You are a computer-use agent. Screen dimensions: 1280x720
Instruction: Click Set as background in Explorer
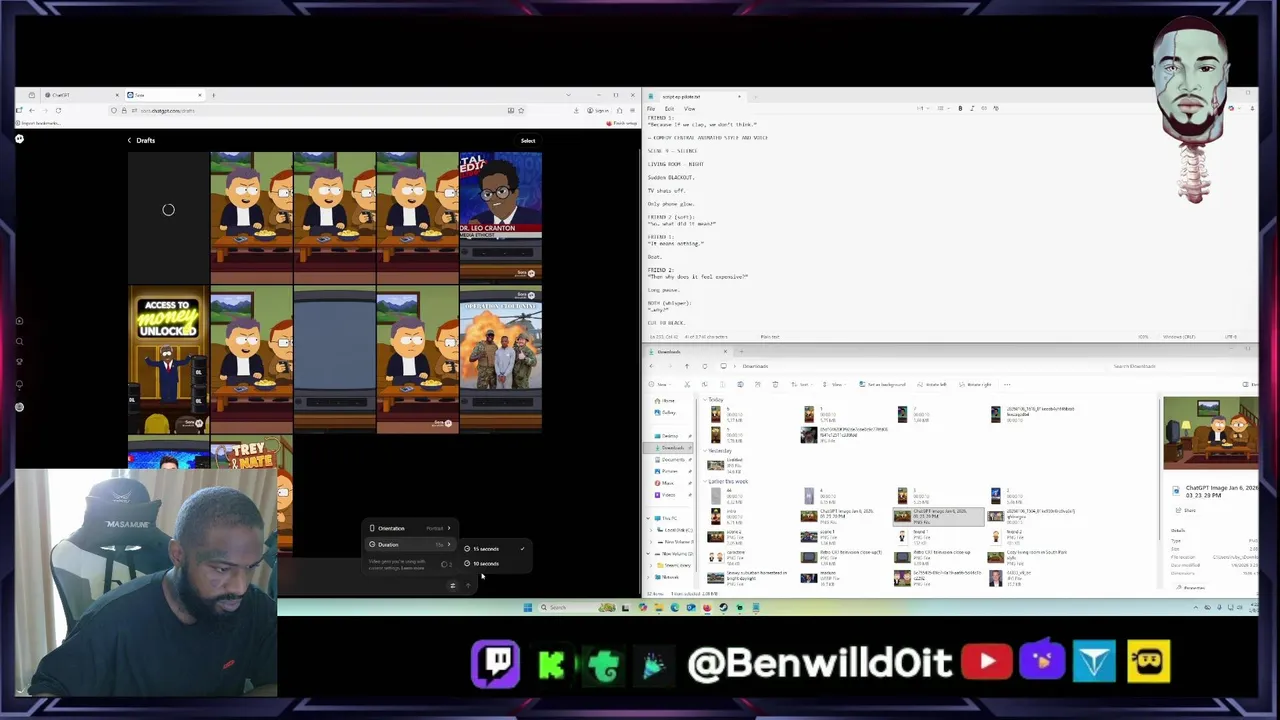click(882, 384)
